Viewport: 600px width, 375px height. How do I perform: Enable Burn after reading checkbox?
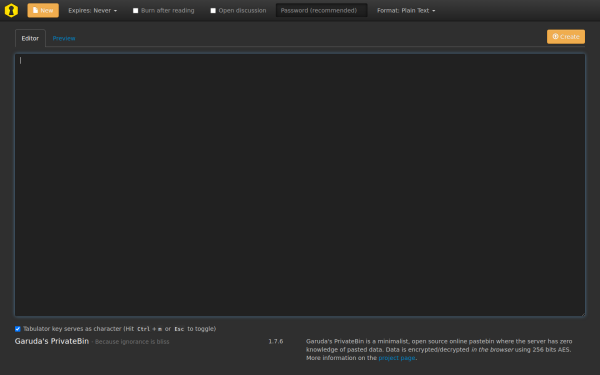point(135,11)
